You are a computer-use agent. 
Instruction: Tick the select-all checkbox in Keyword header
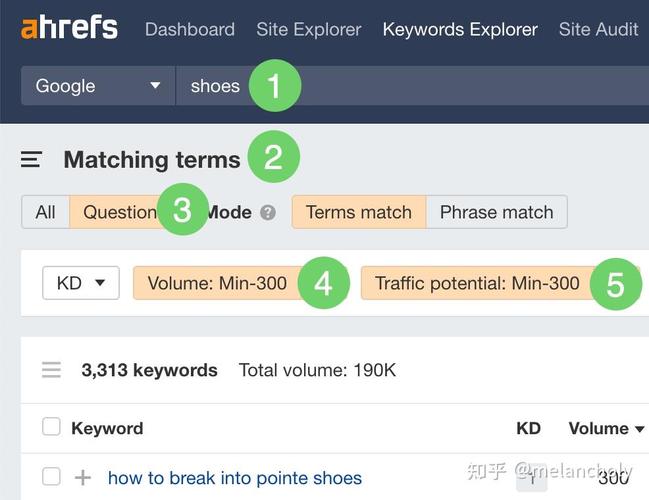(x=51, y=427)
